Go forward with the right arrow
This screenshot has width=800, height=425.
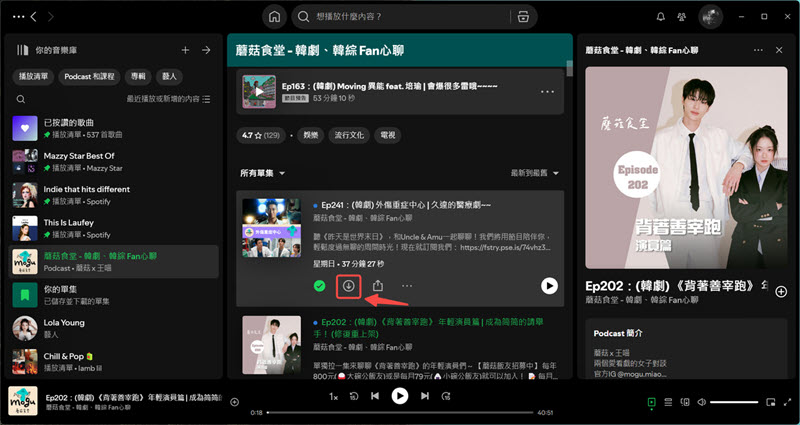(x=51, y=17)
